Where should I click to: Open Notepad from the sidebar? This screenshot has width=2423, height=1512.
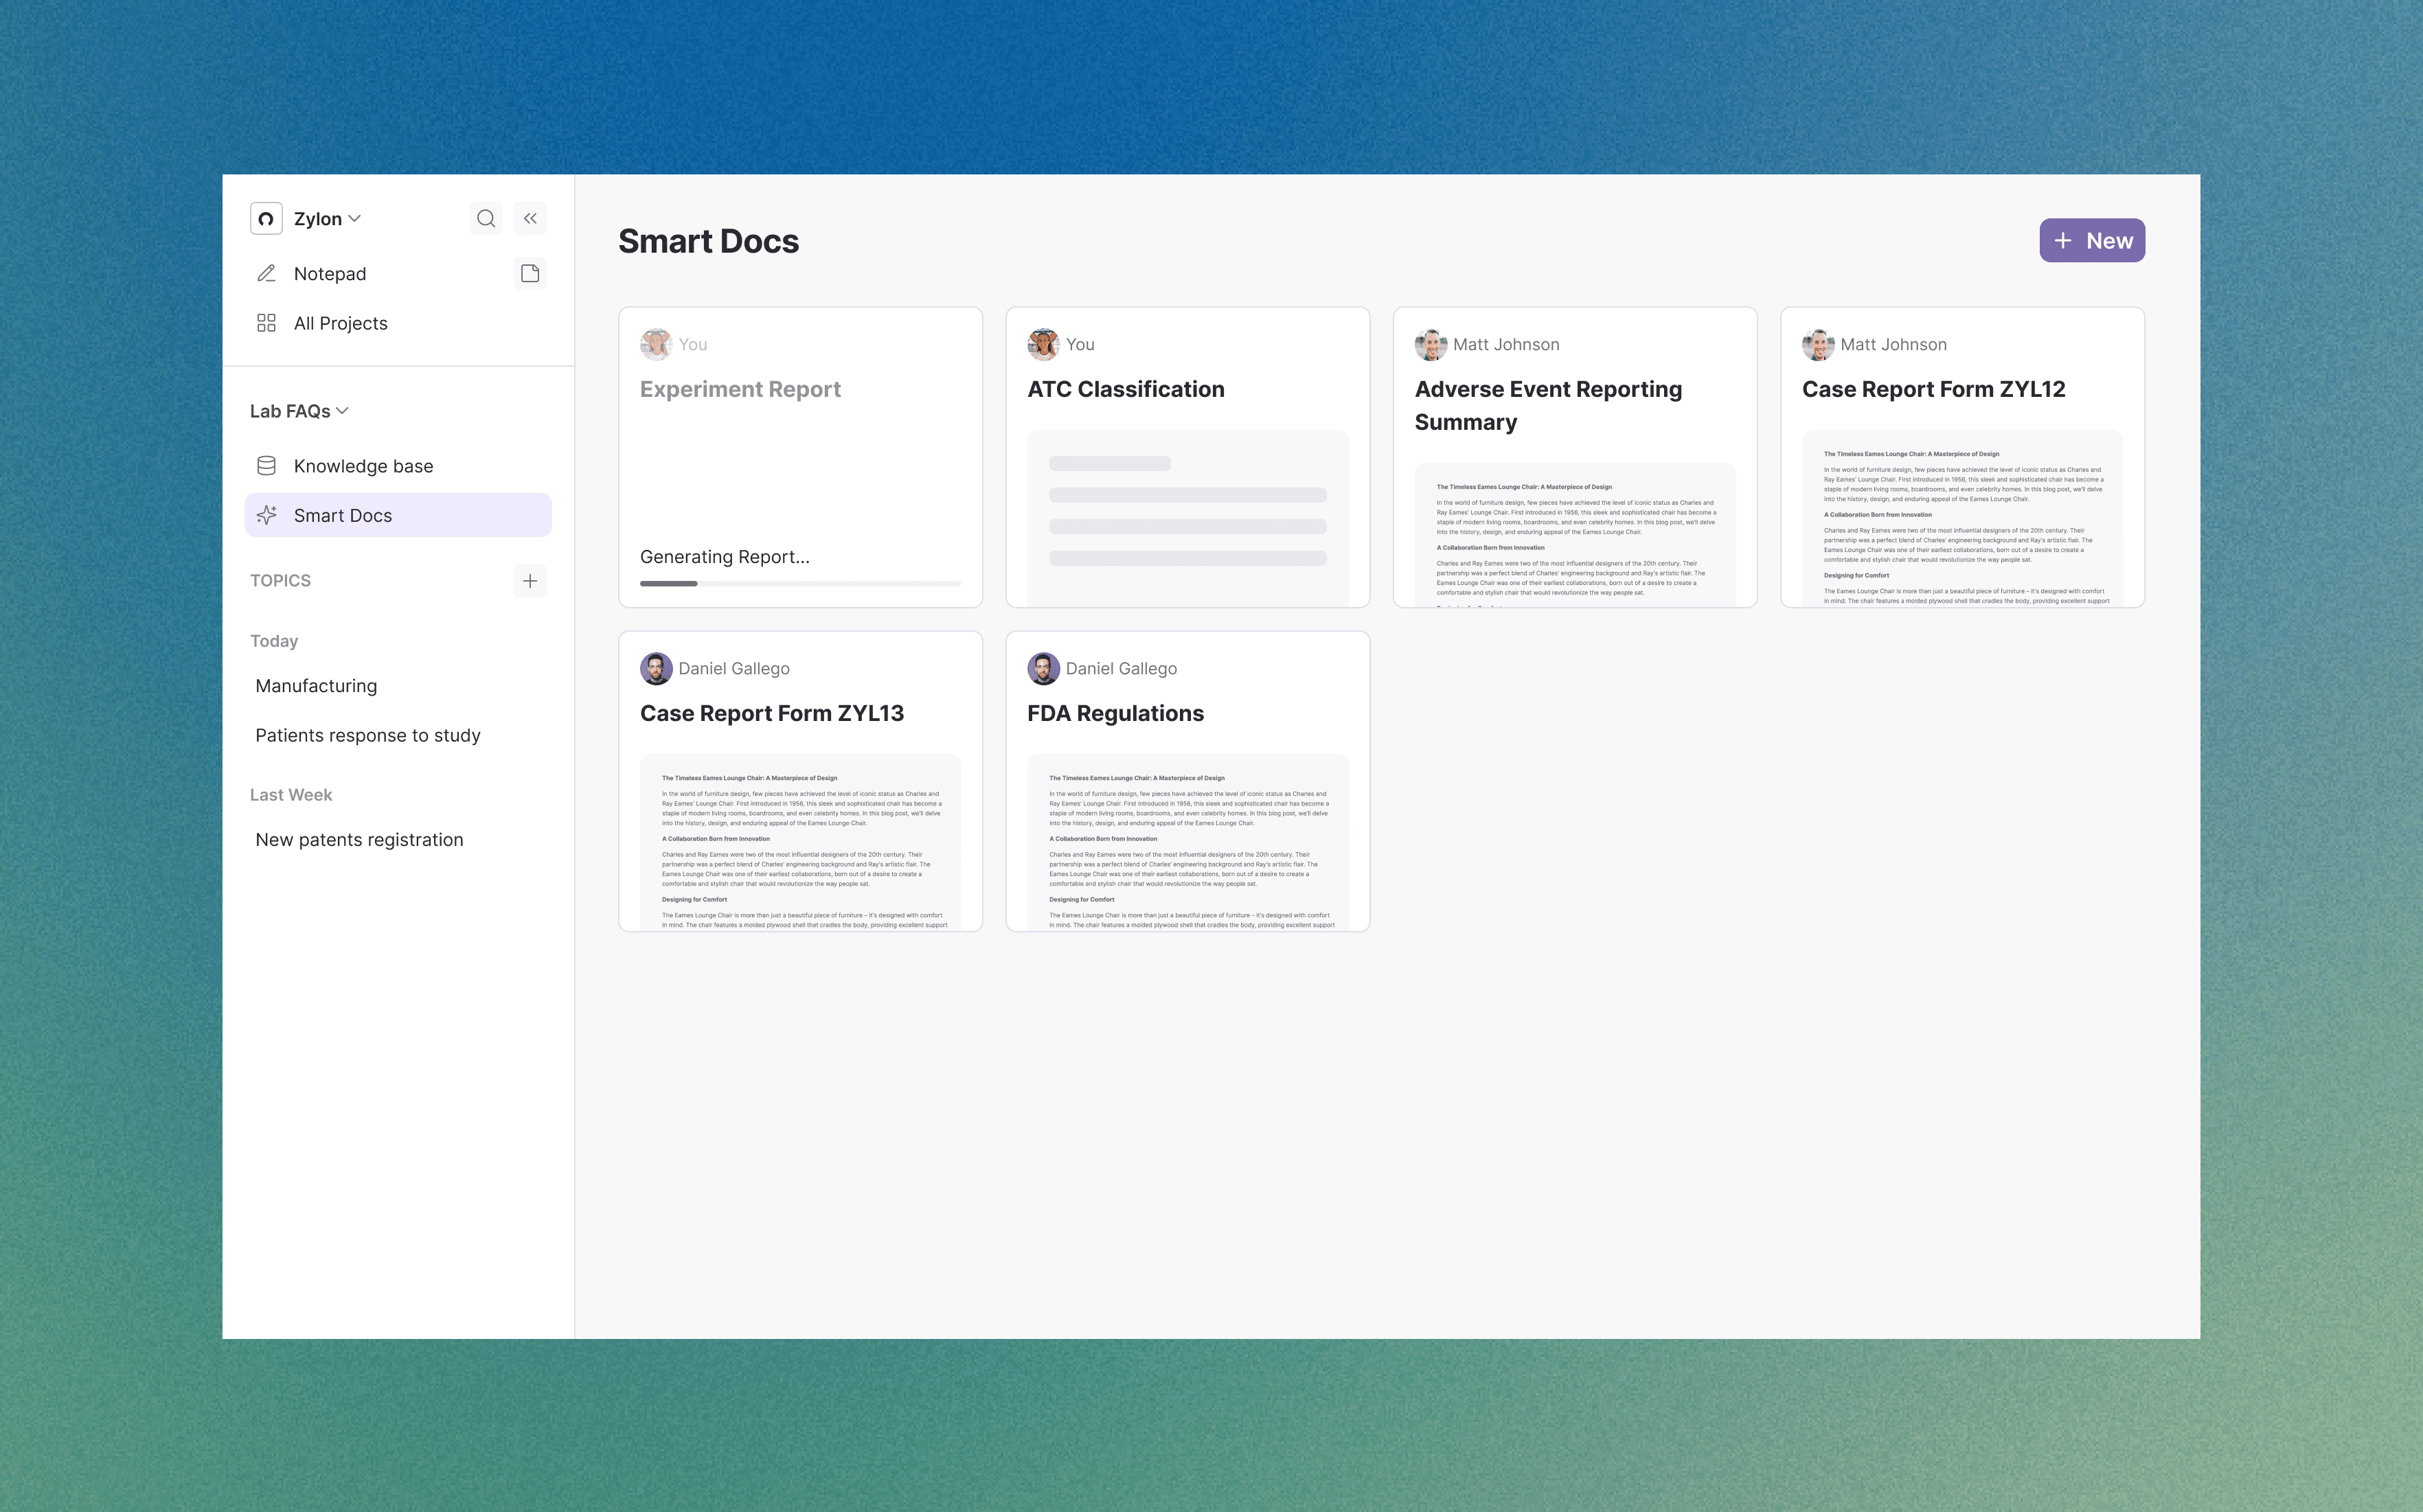[330, 273]
